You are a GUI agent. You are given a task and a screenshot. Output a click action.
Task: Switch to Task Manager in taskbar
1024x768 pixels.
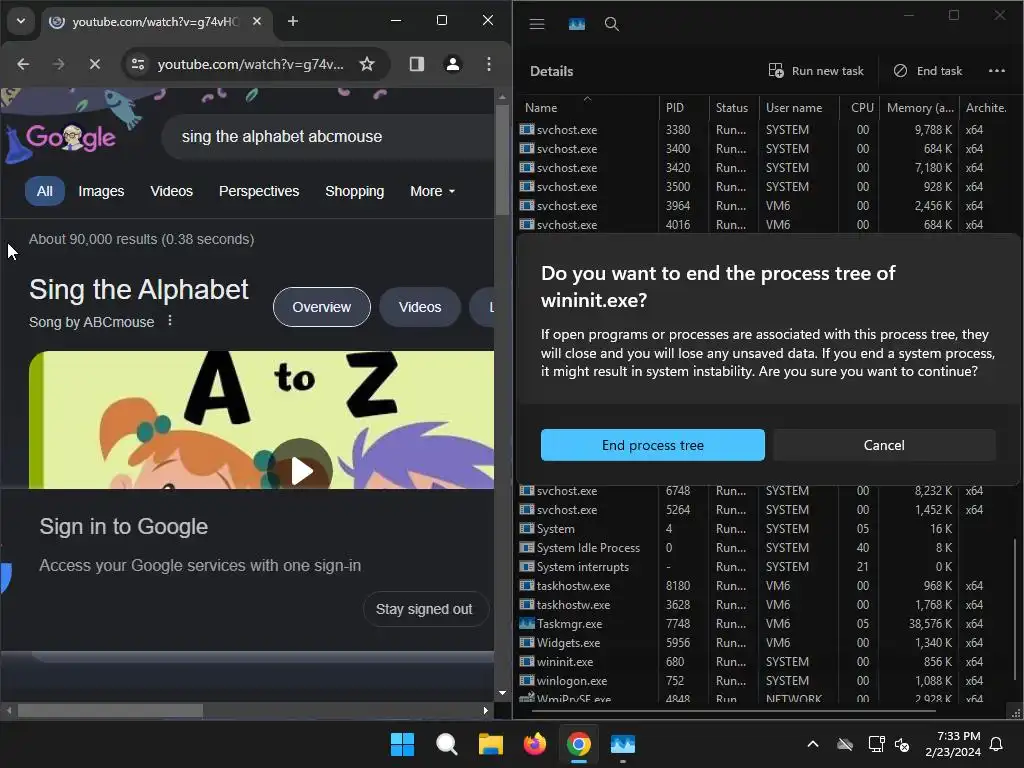coord(623,744)
